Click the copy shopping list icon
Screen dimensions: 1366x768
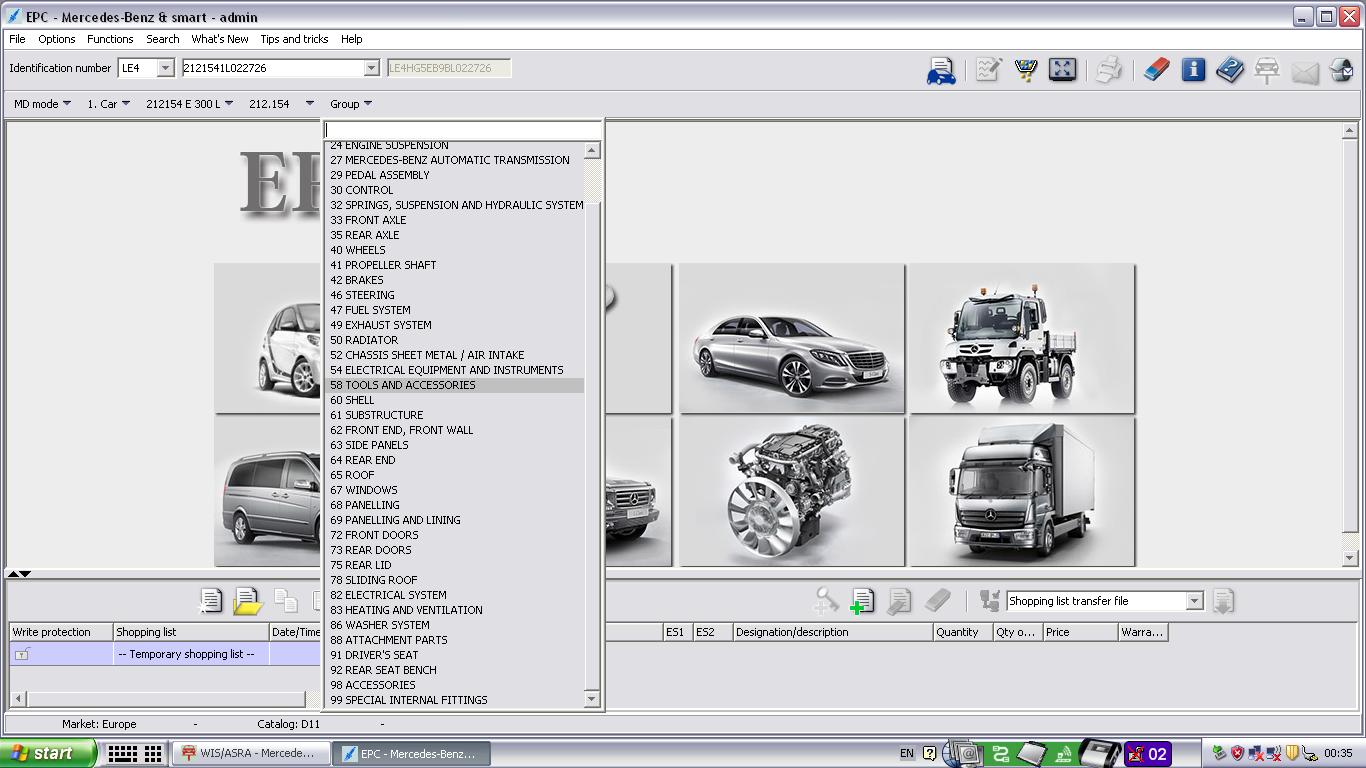coord(286,601)
